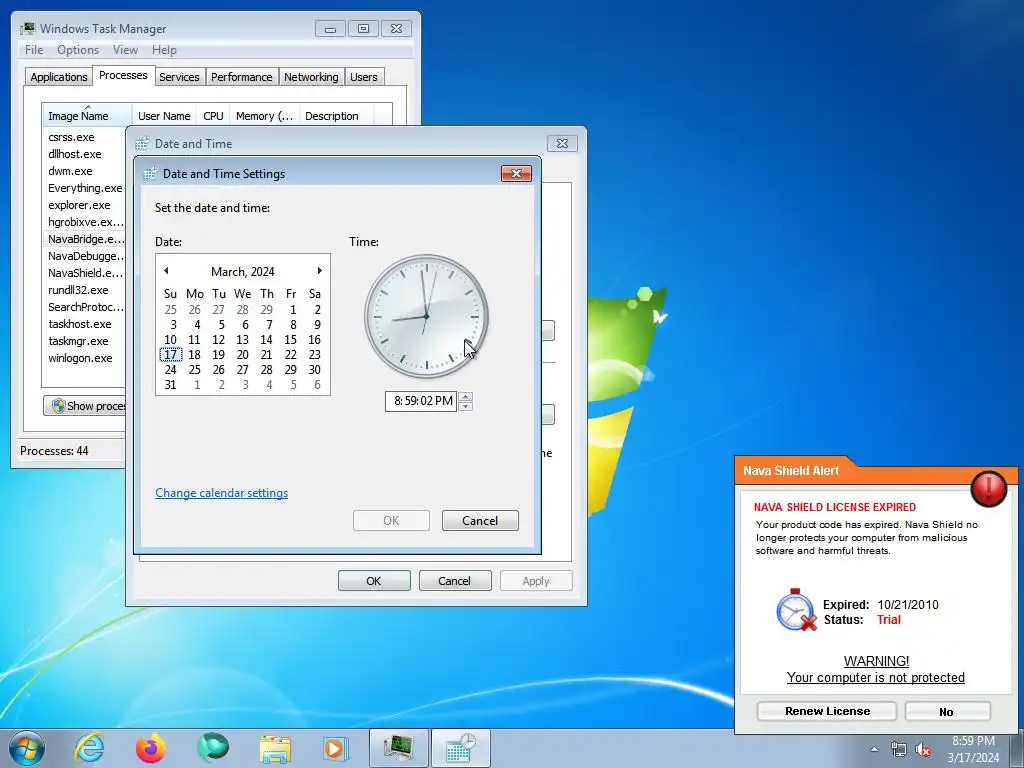Click Show processes from all users button

85,406
